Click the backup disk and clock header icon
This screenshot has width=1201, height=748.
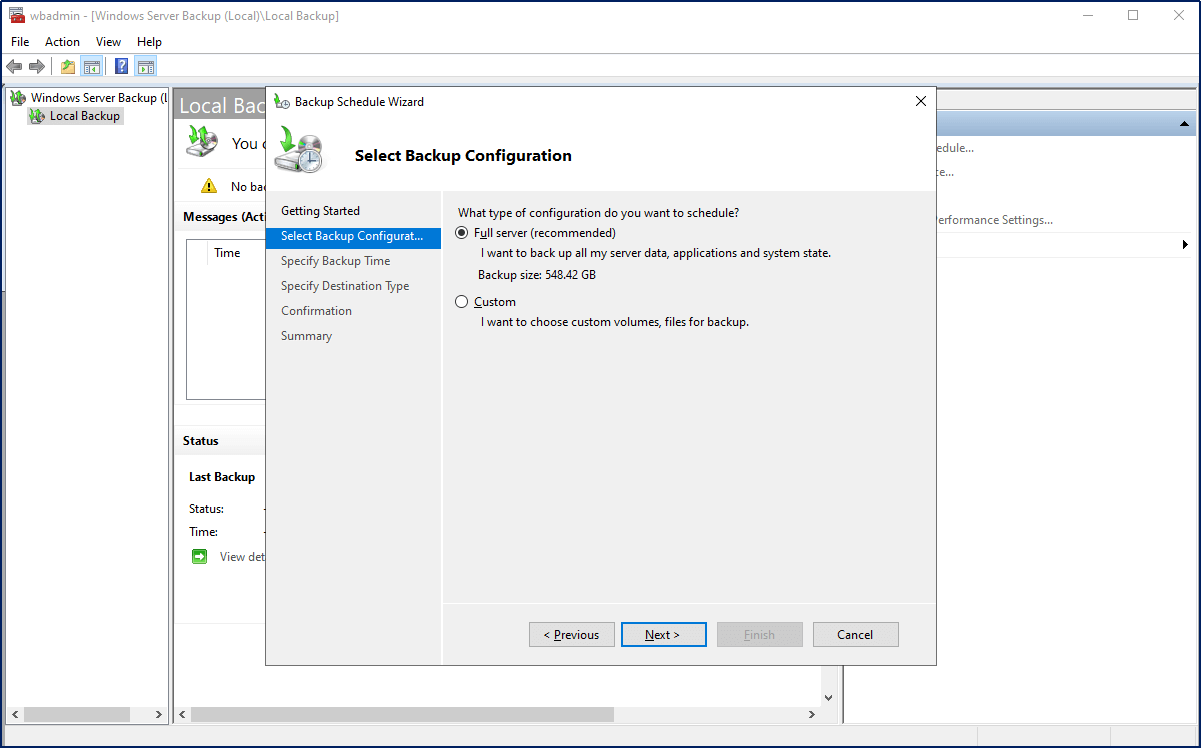pos(299,151)
